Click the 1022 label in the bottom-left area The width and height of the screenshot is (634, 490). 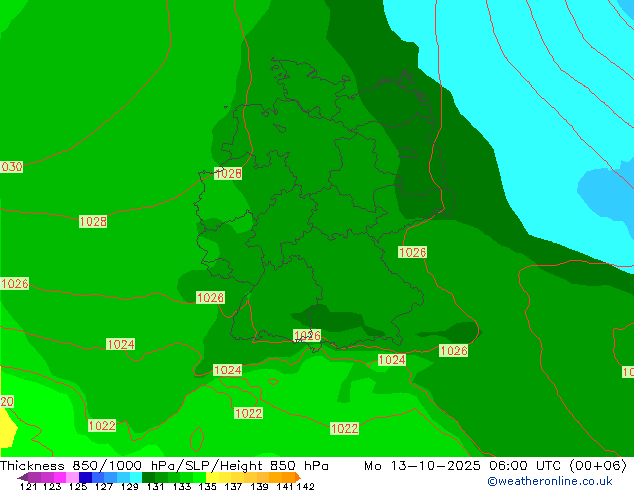tap(102, 426)
